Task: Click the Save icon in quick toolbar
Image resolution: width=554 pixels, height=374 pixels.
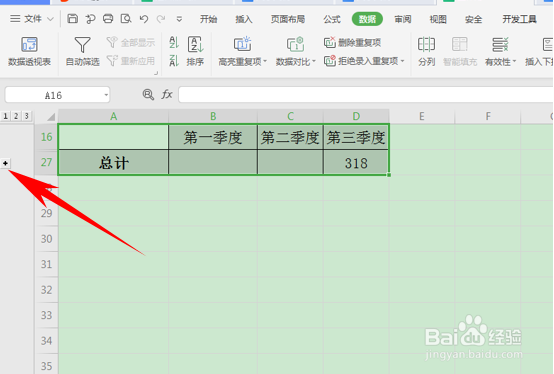Action: pyautogui.click(x=72, y=18)
